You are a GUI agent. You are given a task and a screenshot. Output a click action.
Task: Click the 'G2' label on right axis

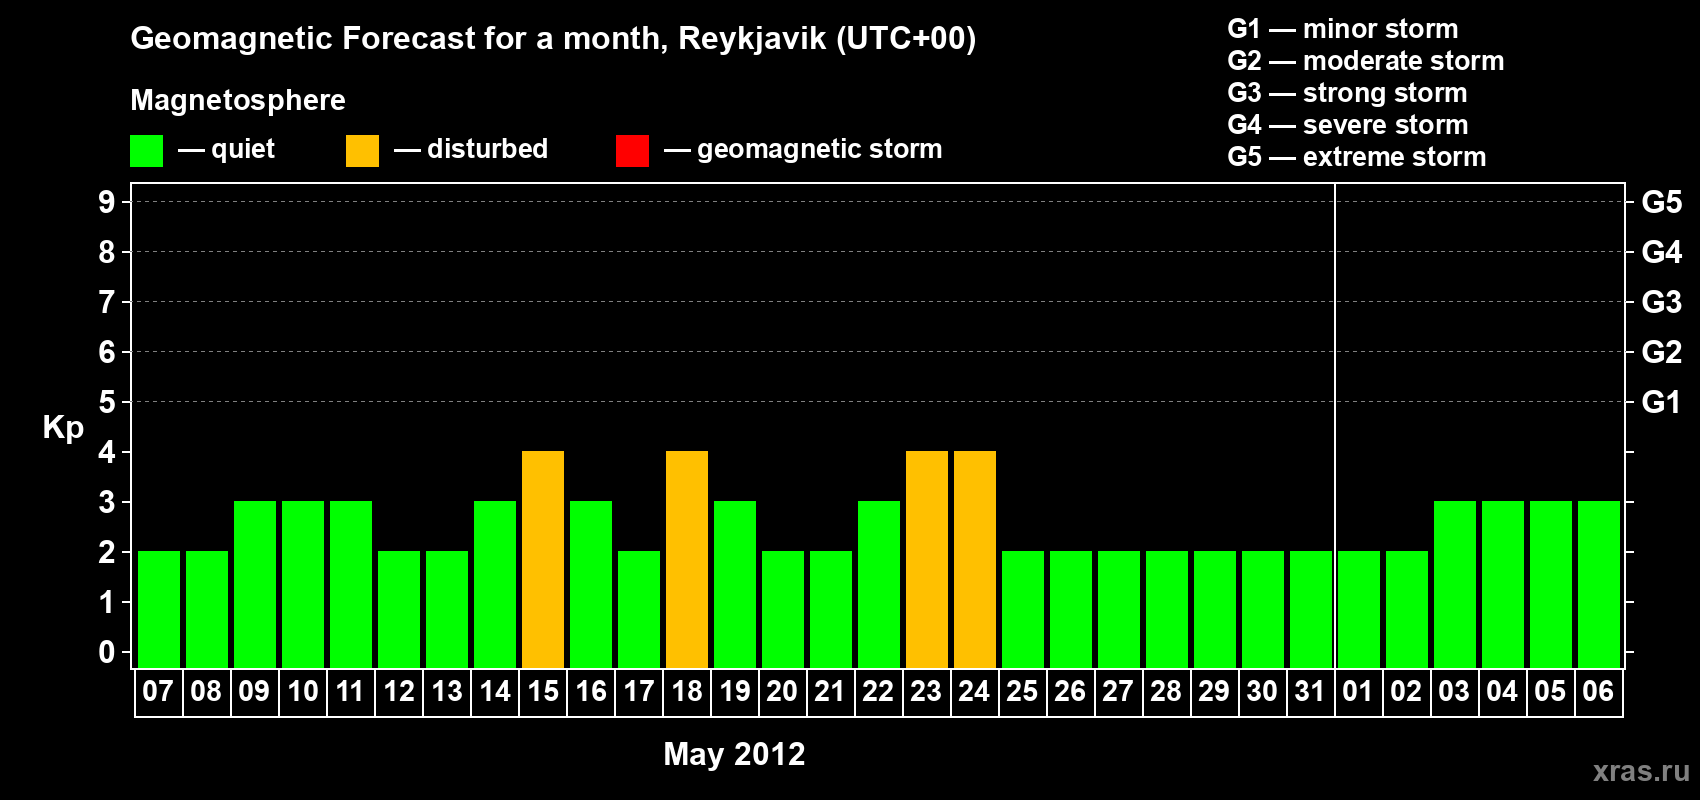coord(1662,352)
